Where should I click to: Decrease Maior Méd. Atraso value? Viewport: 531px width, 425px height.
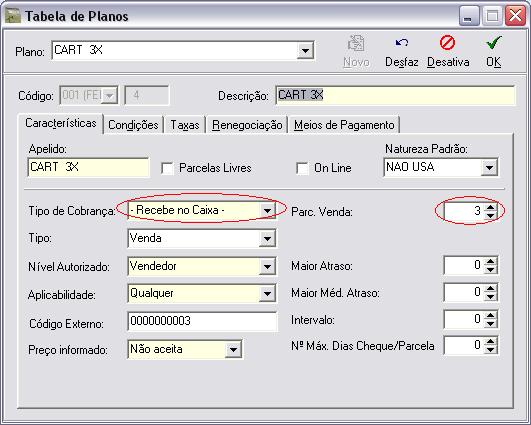(x=490, y=297)
